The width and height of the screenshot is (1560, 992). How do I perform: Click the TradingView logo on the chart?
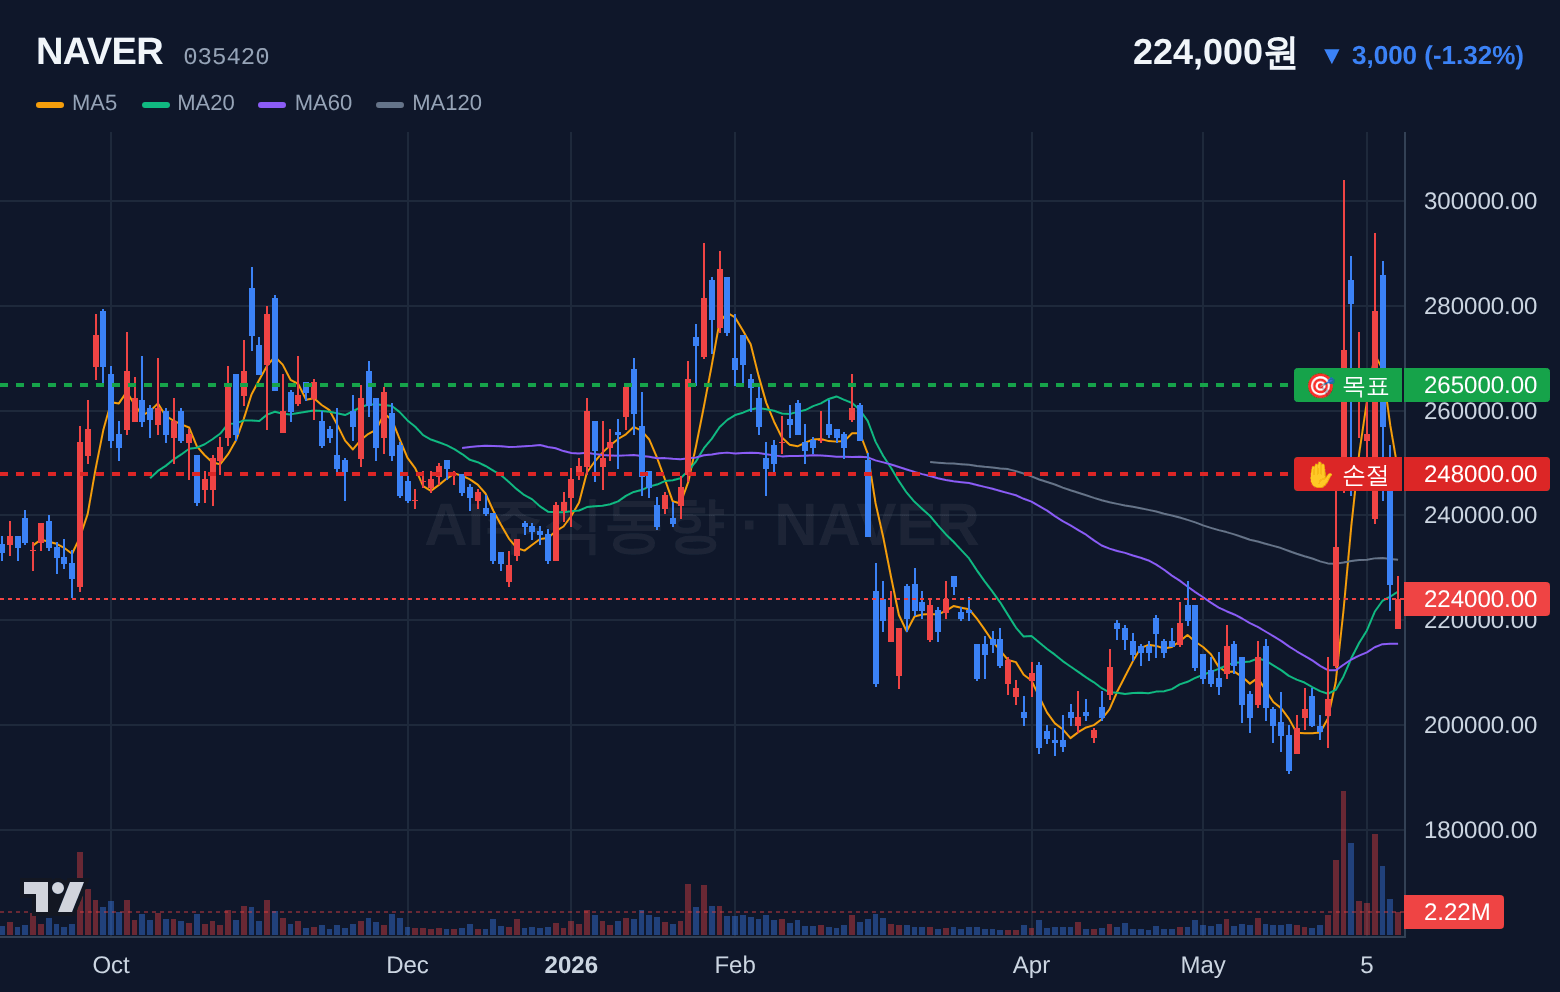click(x=54, y=897)
